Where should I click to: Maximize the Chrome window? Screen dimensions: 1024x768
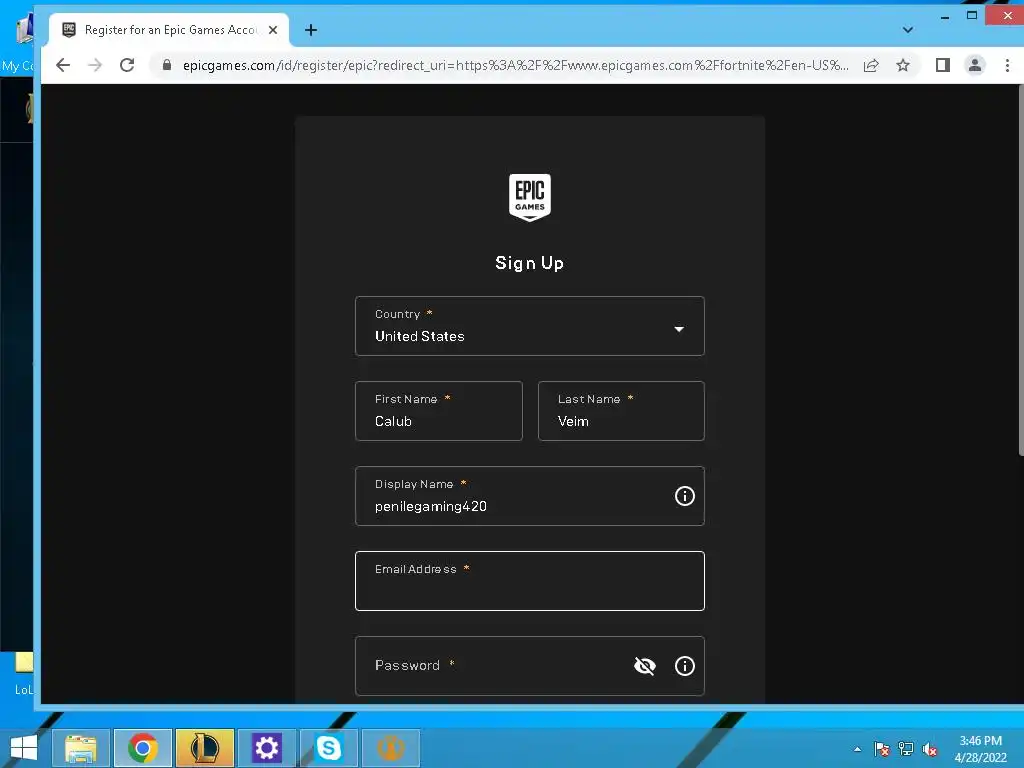(x=972, y=16)
